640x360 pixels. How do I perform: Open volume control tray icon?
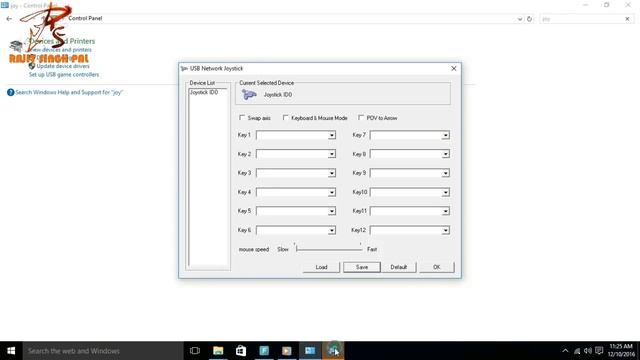(x=588, y=351)
